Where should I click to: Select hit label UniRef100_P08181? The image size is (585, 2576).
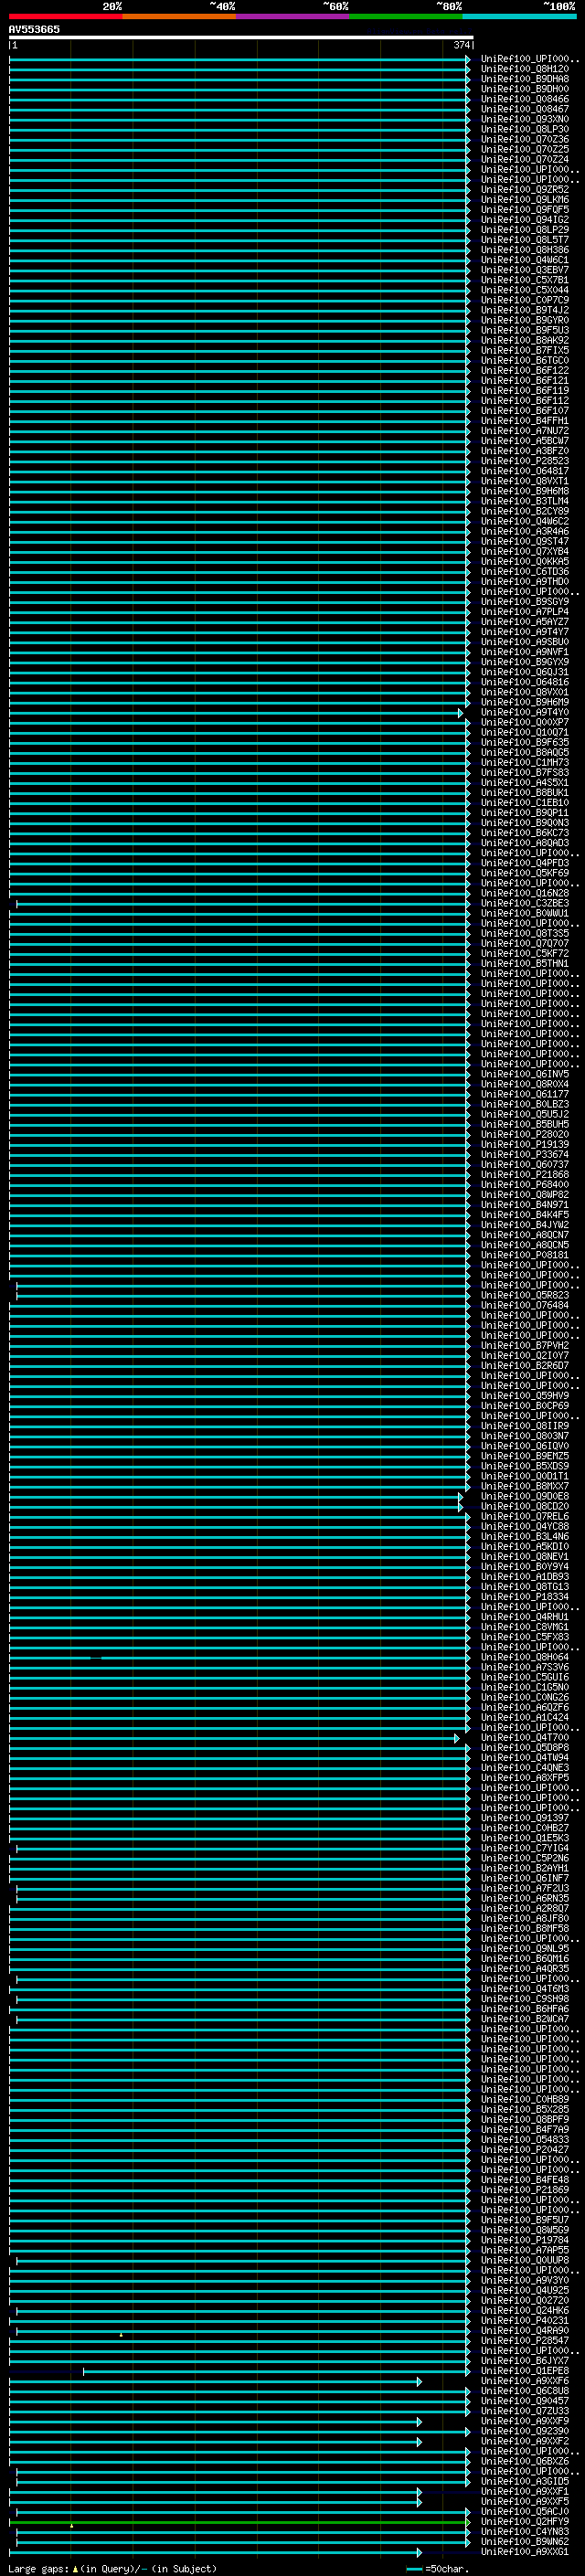pos(525,1255)
